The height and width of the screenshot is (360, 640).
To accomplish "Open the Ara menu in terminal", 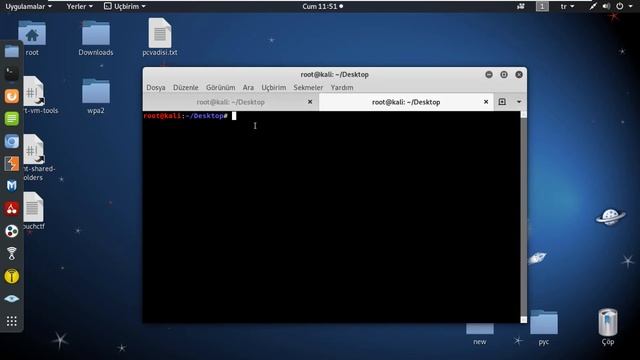I will click(248, 87).
